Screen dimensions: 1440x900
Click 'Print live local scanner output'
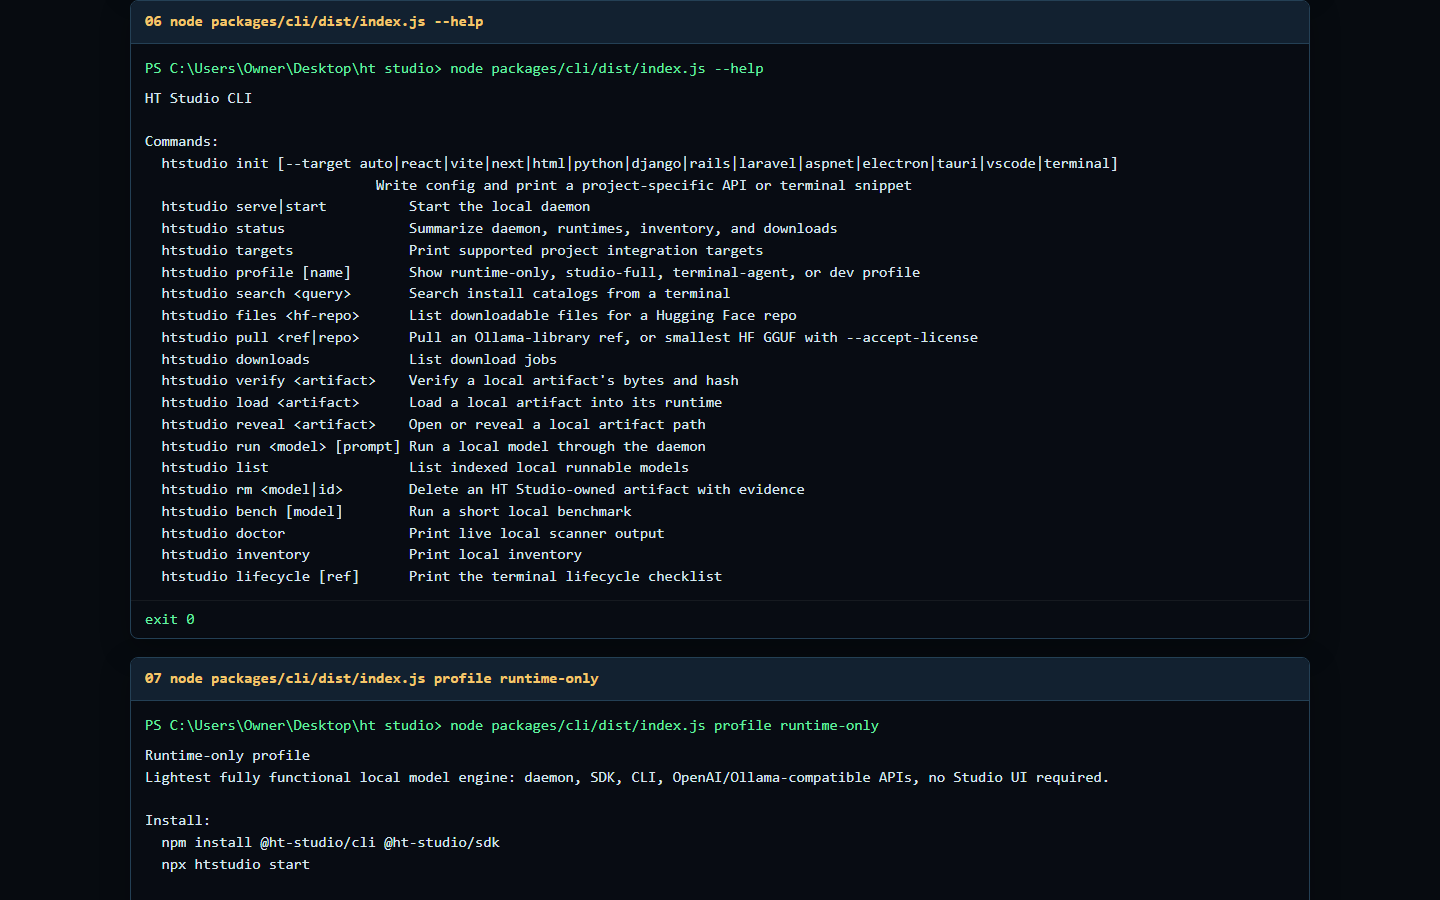(536, 533)
